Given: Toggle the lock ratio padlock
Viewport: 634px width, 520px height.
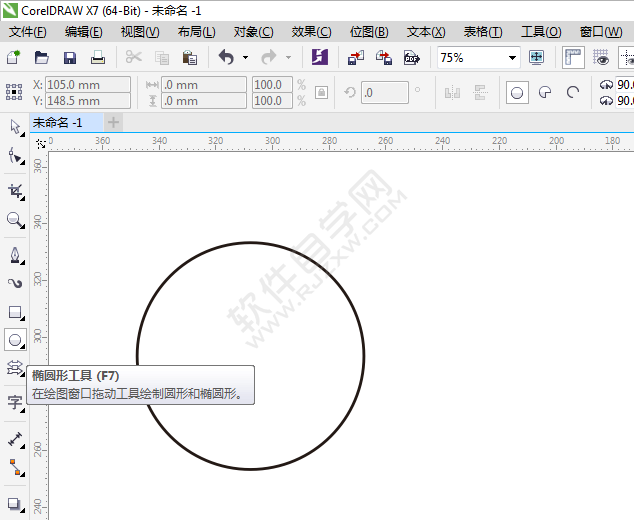Looking at the screenshot, I should click(x=321, y=93).
